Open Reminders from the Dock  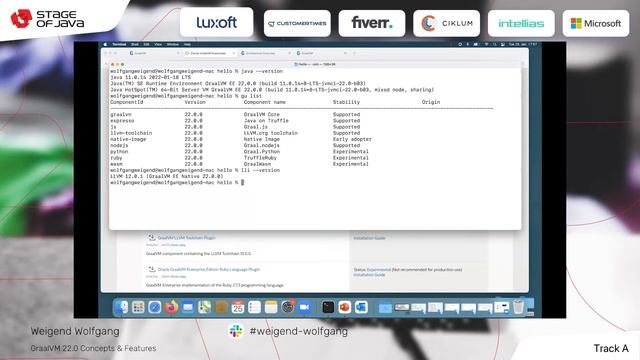pyautogui.click(x=254, y=307)
